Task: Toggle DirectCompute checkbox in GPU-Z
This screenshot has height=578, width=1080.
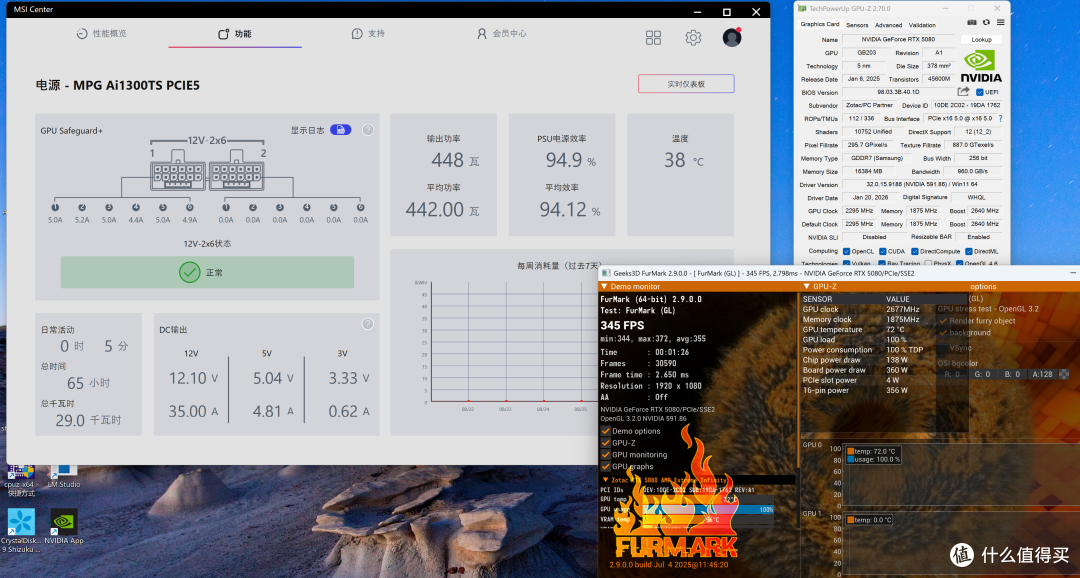Action: click(x=915, y=251)
